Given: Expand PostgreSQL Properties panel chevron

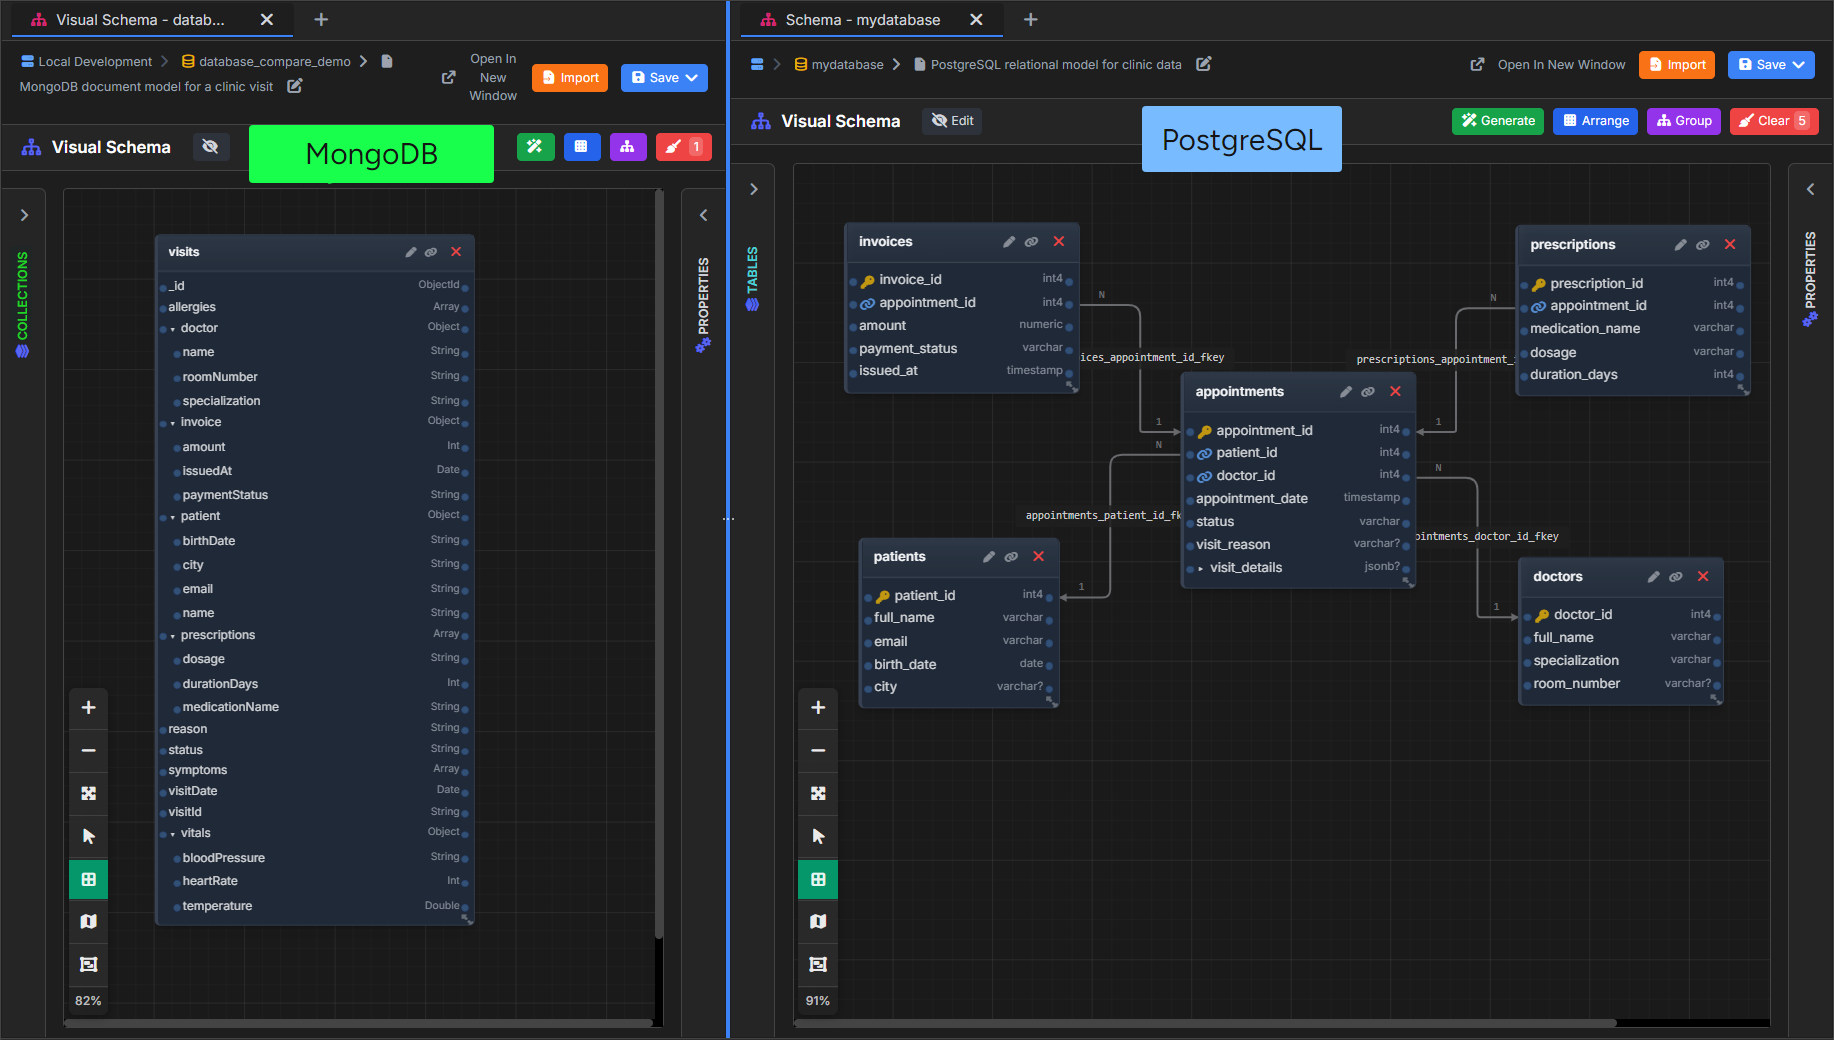Looking at the screenshot, I should point(1810,189).
